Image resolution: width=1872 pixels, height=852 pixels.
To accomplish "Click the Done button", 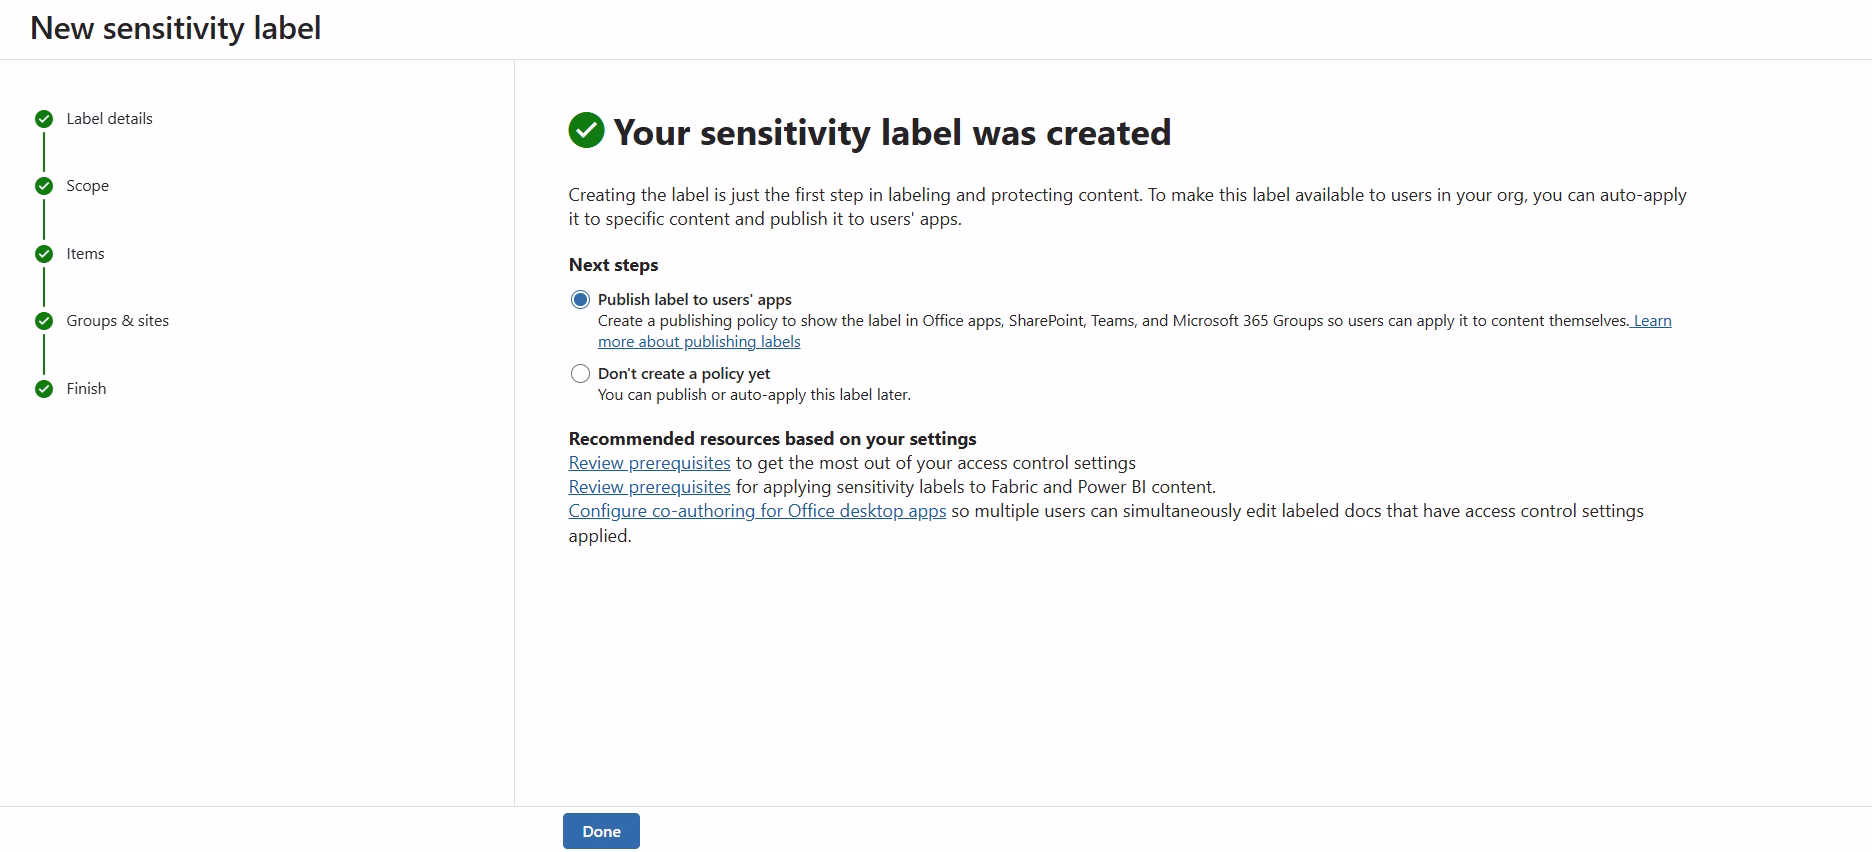I will 601,831.
